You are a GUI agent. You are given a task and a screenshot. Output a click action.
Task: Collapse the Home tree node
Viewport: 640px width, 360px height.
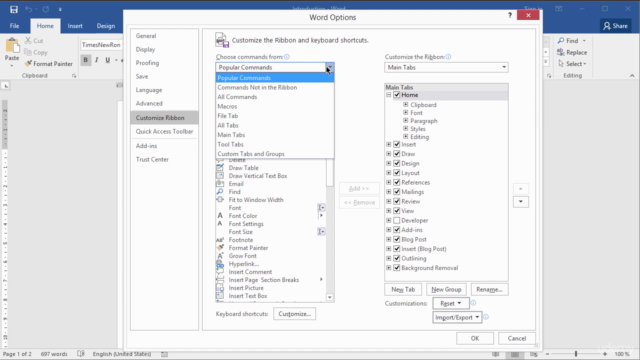tap(389, 95)
